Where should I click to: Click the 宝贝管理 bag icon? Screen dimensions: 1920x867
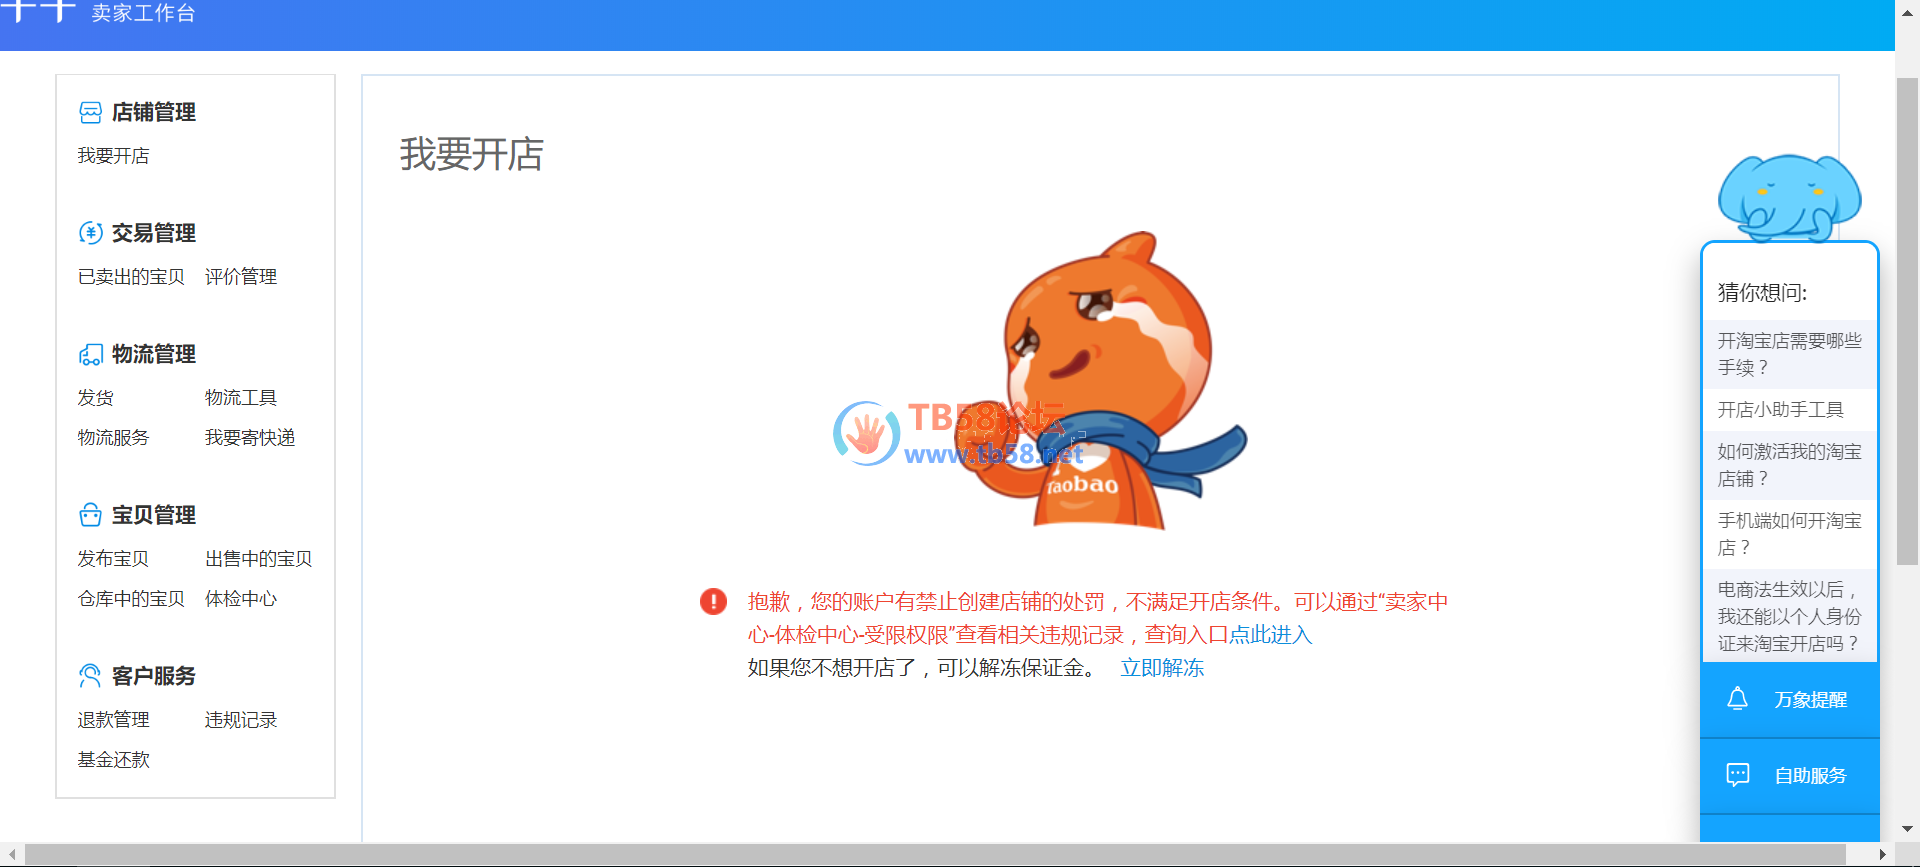(90, 515)
